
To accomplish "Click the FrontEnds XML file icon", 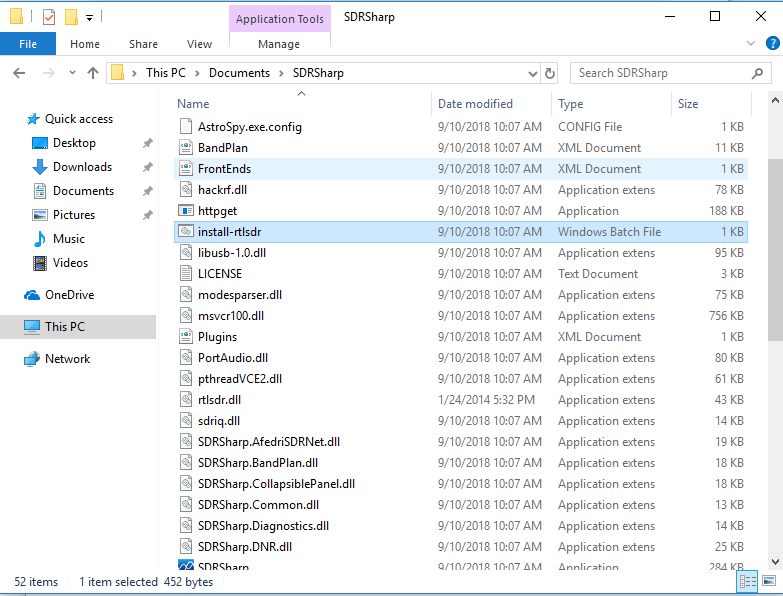I will pos(186,168).
